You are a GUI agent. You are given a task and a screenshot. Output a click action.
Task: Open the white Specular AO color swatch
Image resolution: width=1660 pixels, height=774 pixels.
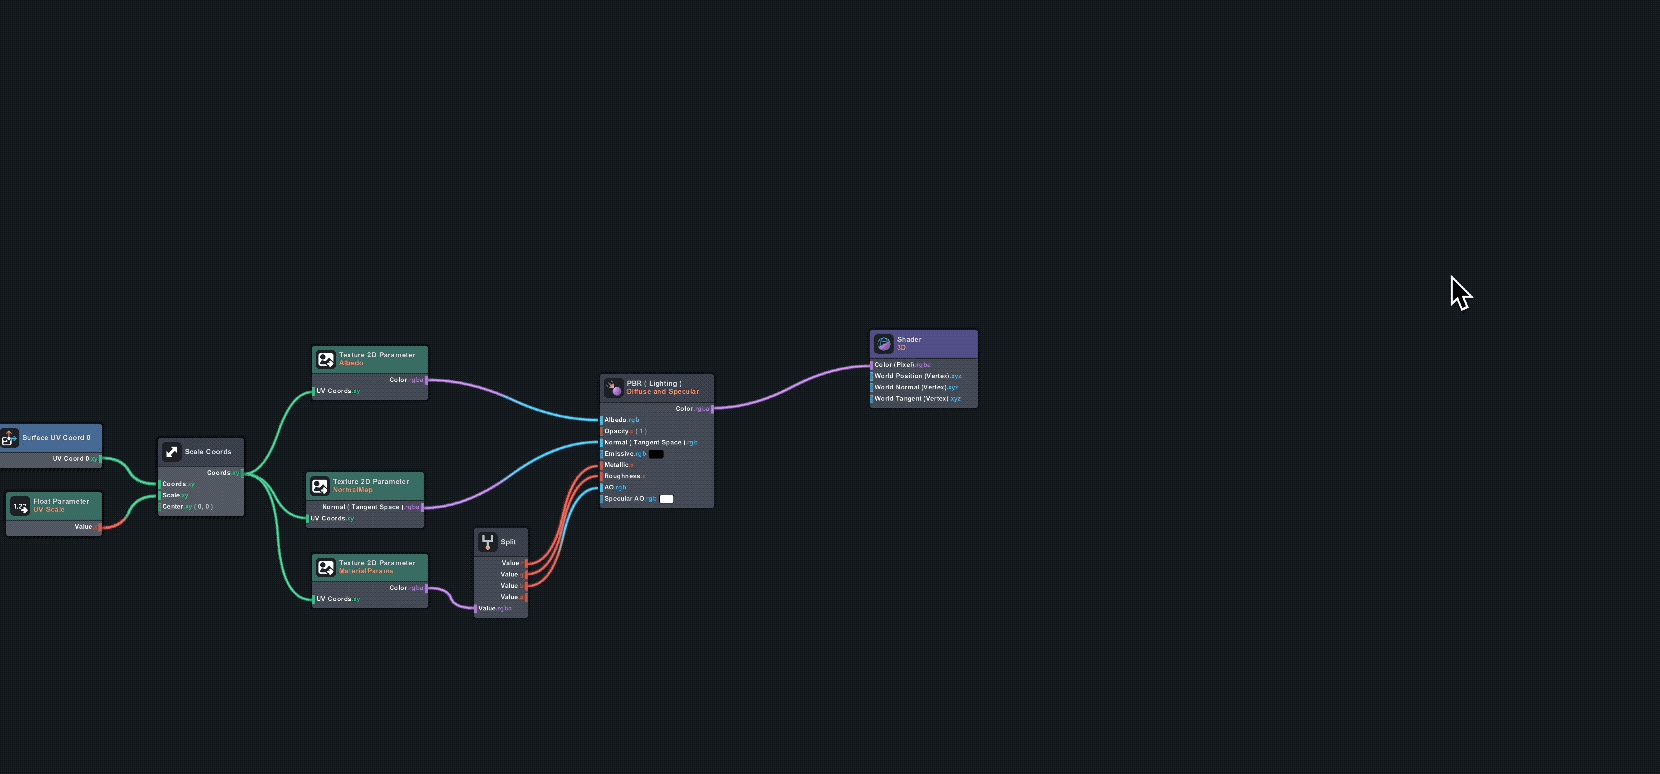click(x=666, y=499)
